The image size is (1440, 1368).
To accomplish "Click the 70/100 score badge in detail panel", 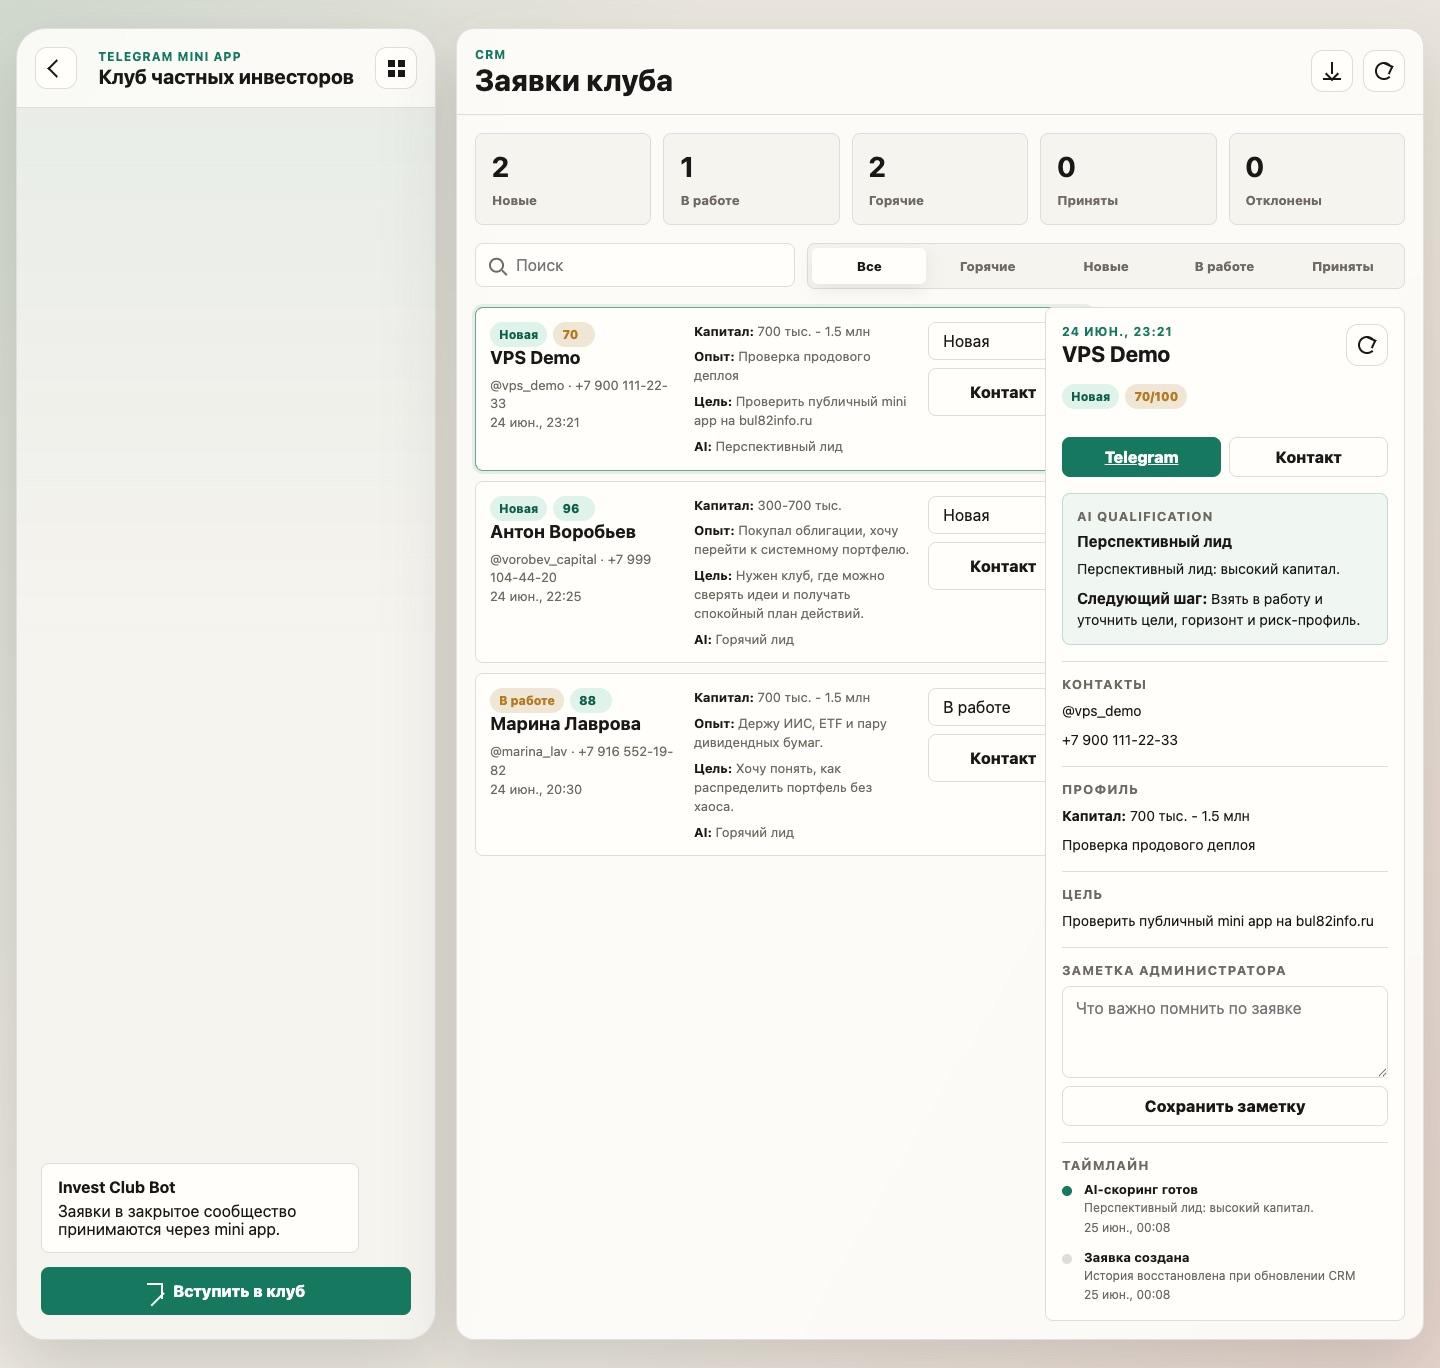I will click(x=1156, y=396).
